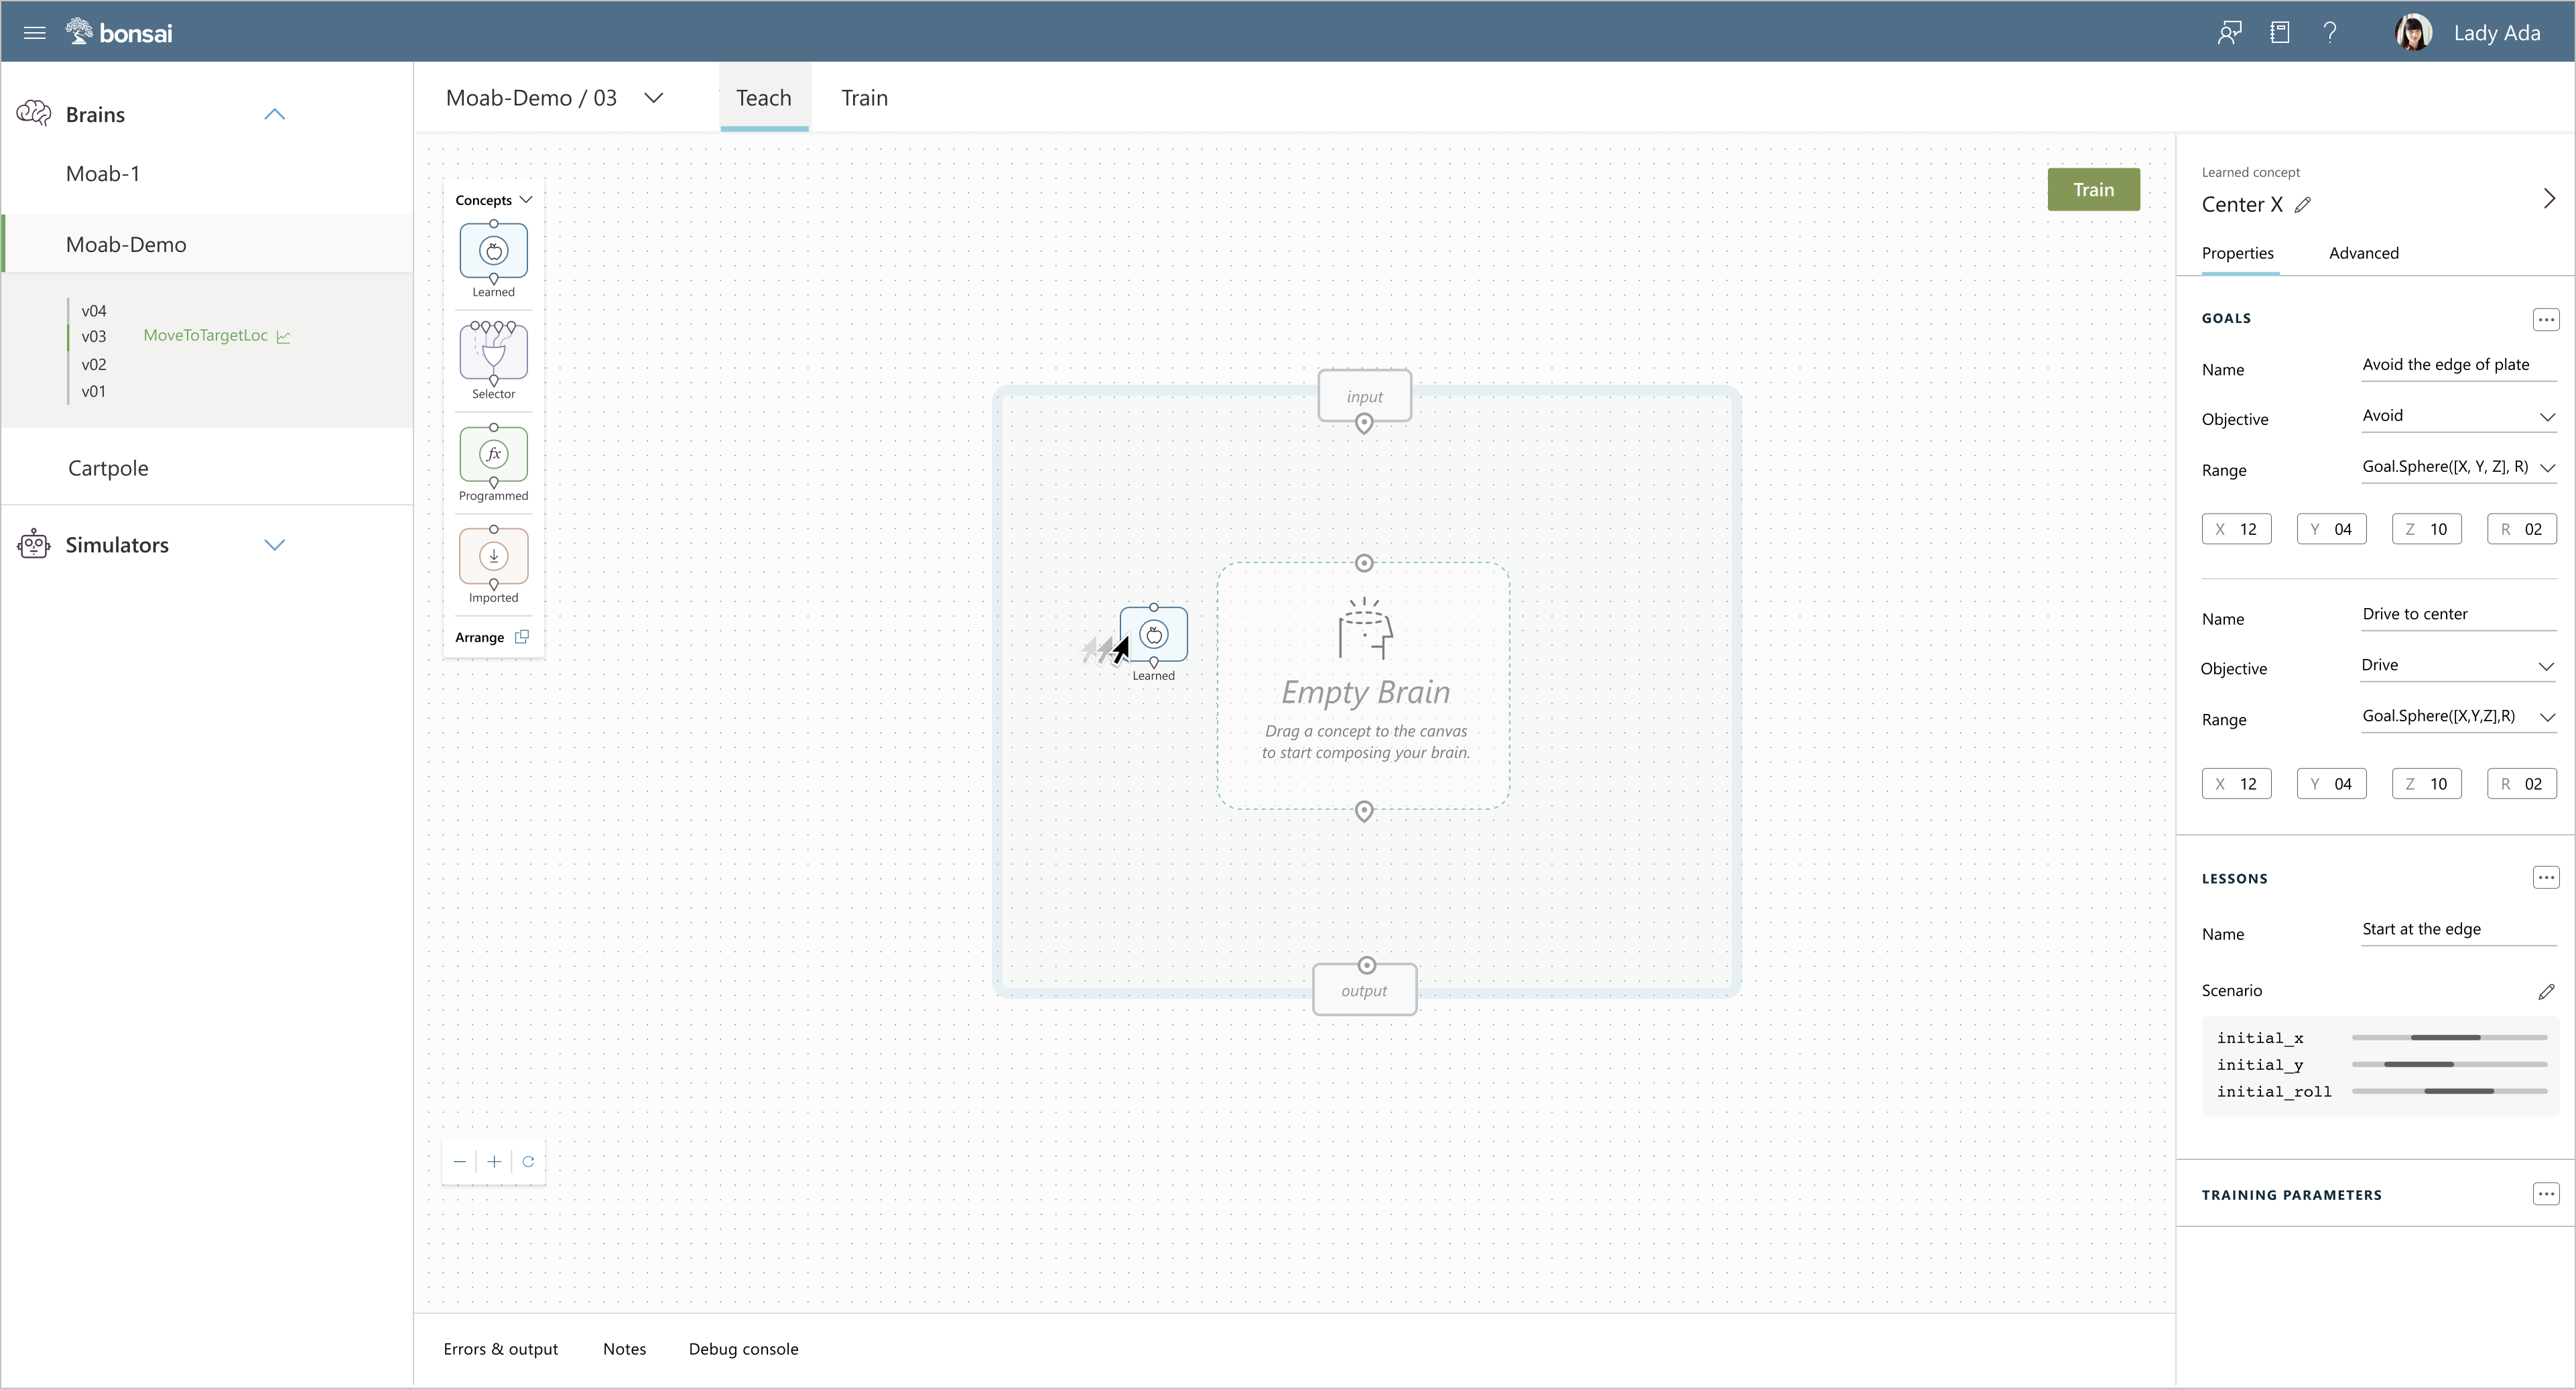The width and height of the screenshot is (2576, 1389).
Task: Collapse the Brains section
Action: click(274, 114)
